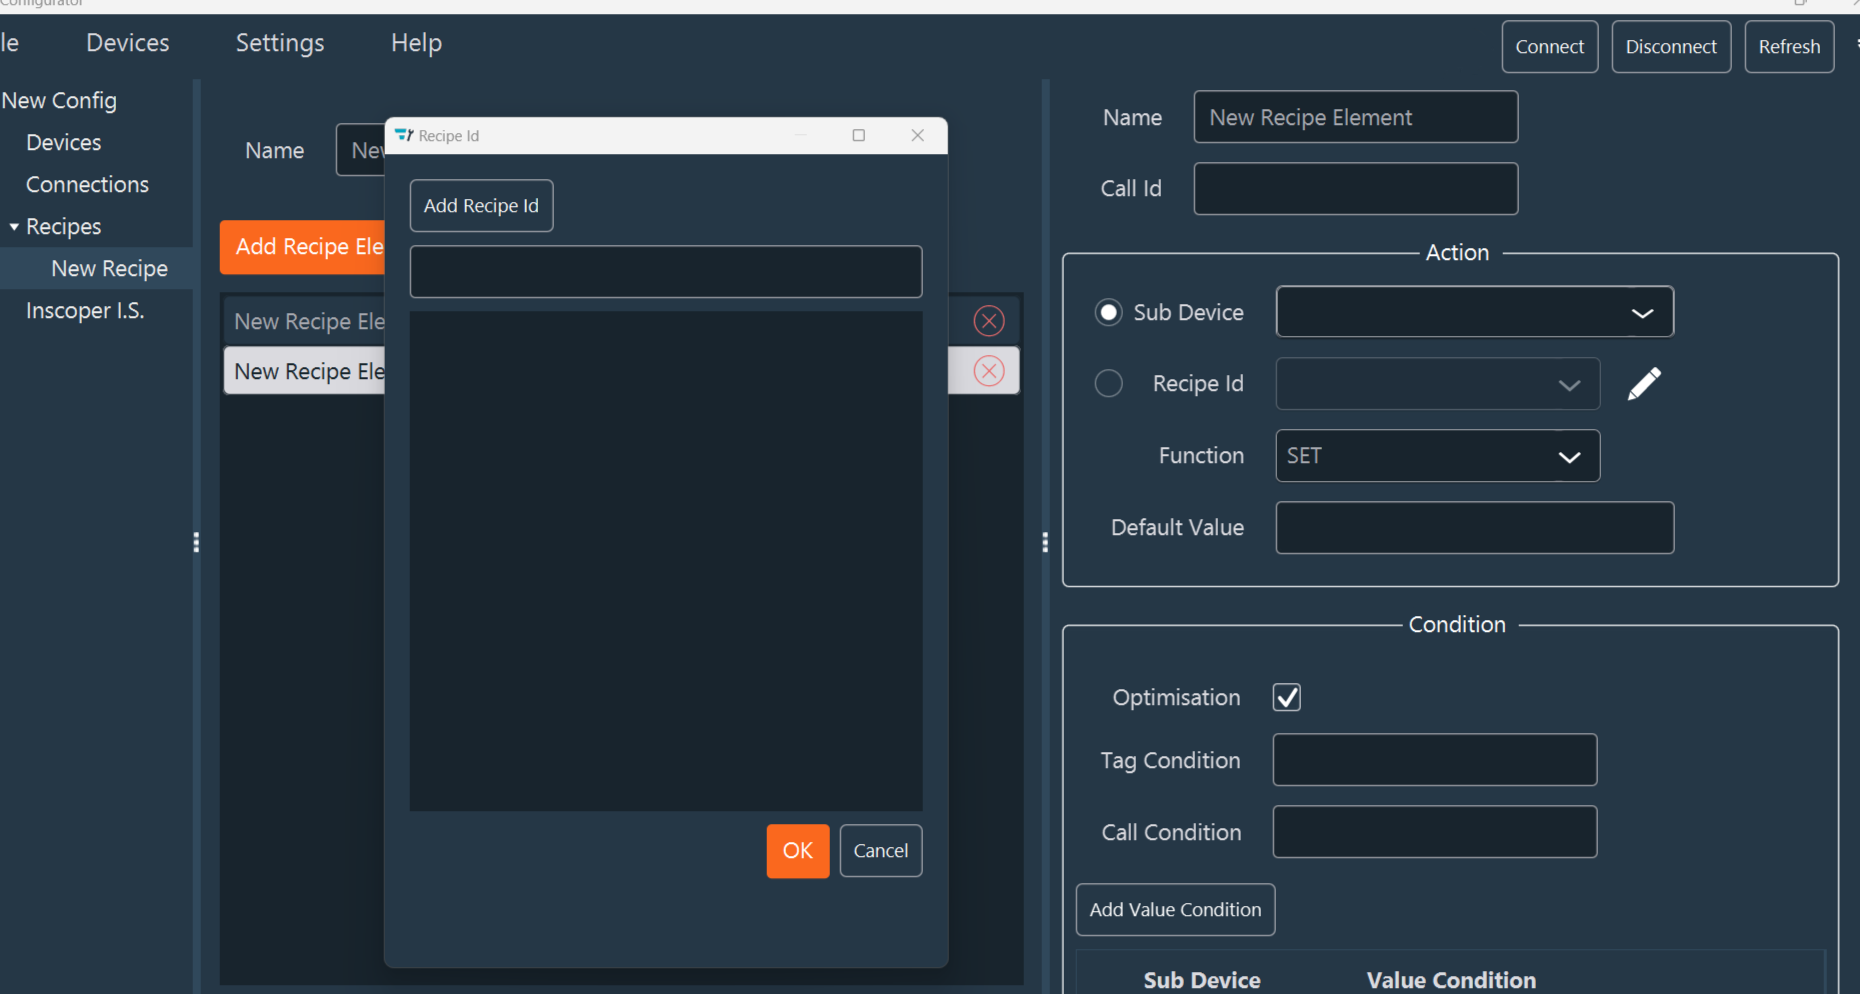Click the Connect button
This screenshot has width=1860, height=994.
[1549, 46]
